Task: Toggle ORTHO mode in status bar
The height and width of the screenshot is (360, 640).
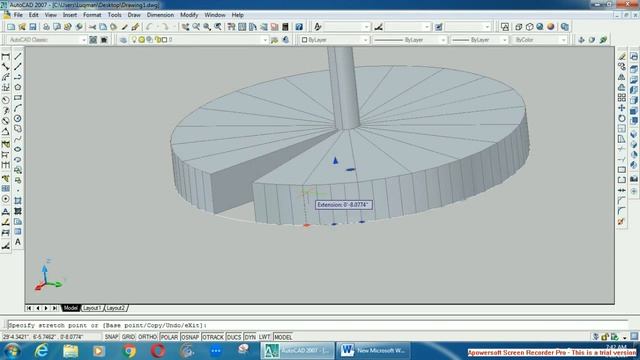Action: pos(147,337)
